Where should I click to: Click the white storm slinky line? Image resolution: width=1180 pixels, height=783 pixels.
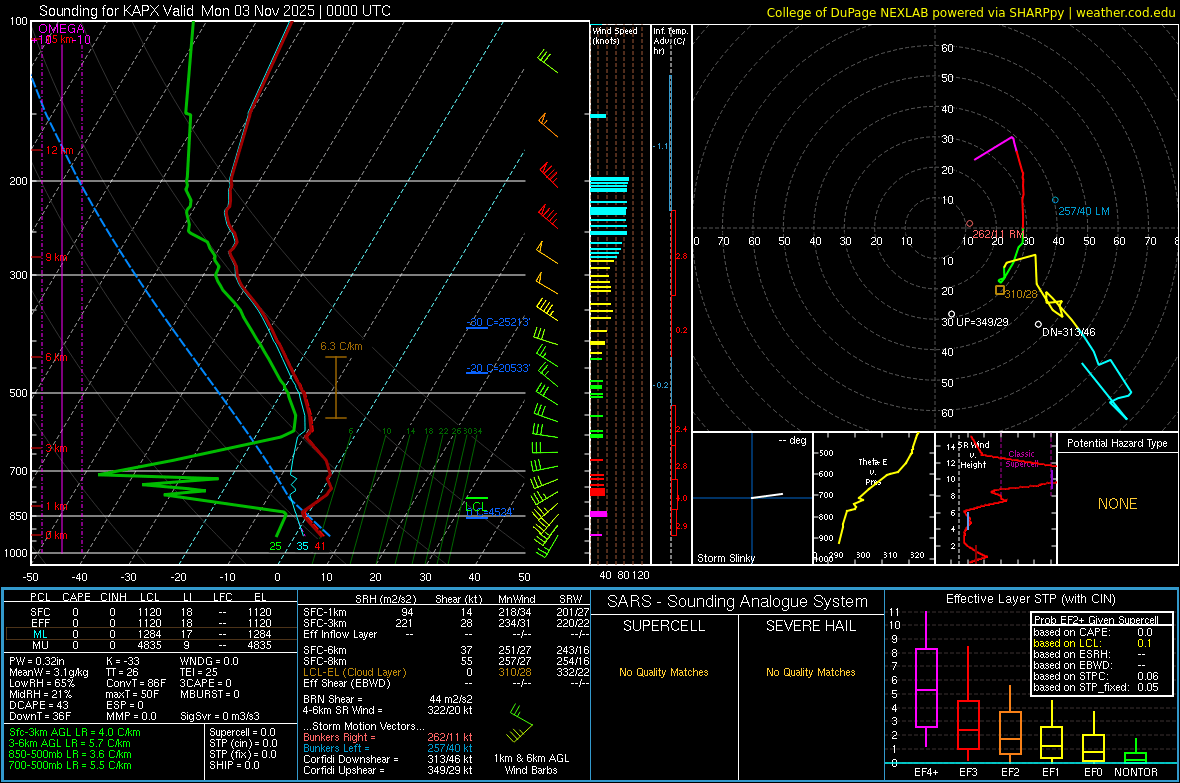[767, 495]
